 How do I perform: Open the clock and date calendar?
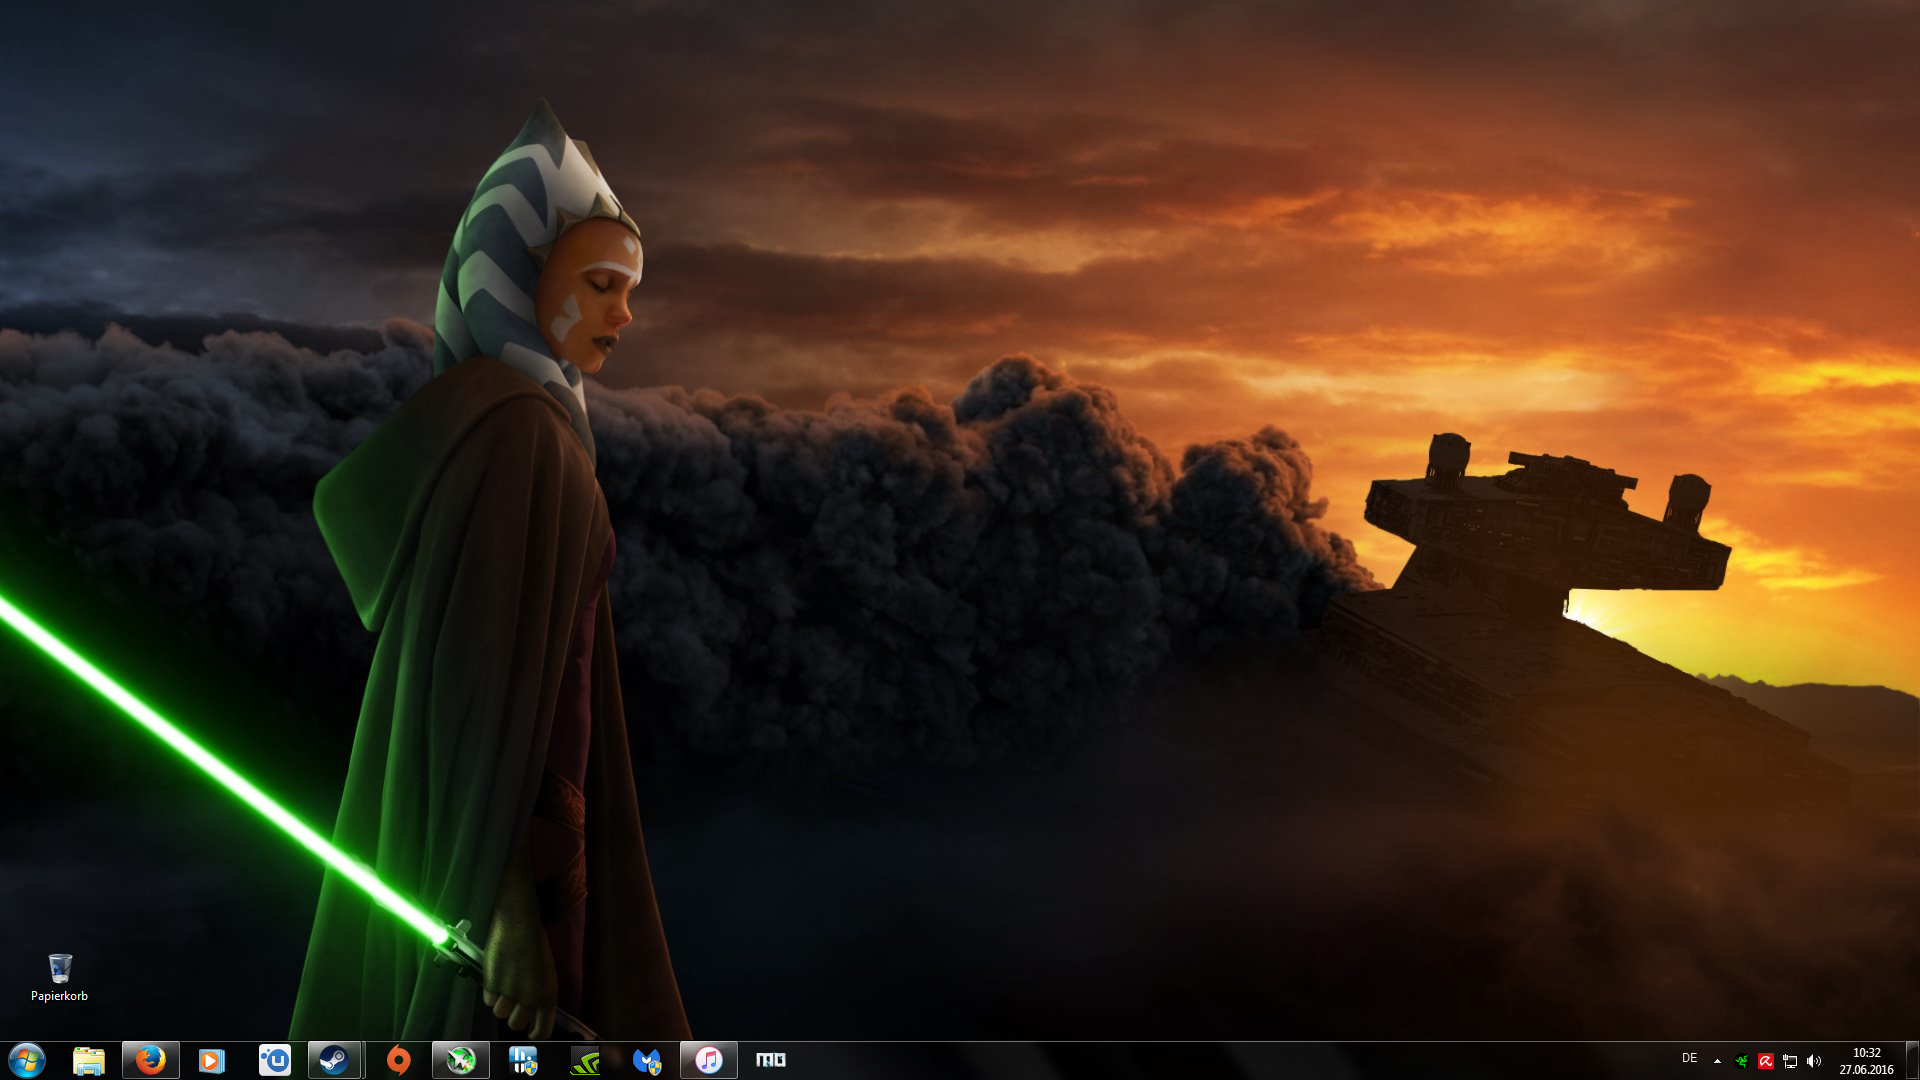click(1866, 1061)
